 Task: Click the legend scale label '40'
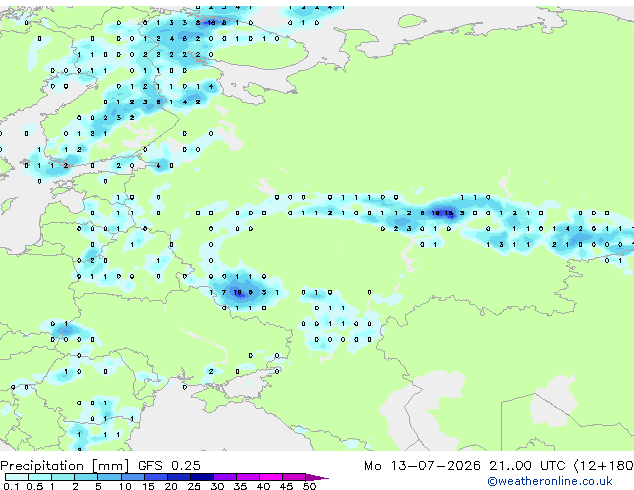point(263,486)
